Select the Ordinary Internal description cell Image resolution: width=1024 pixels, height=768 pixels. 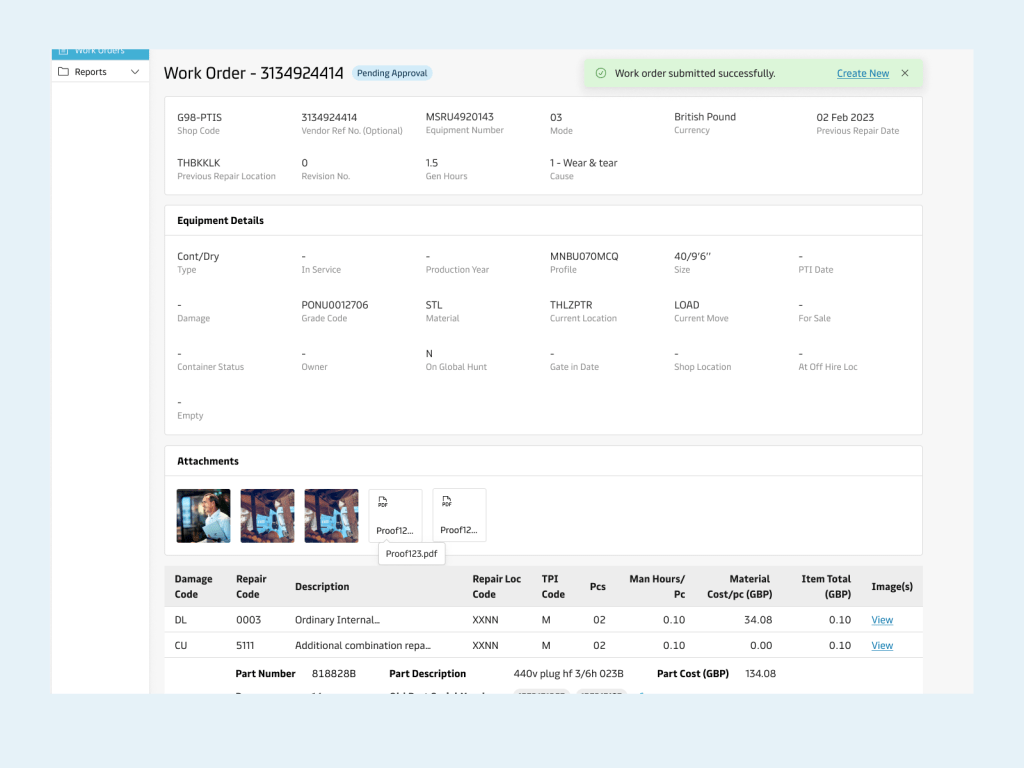point(337,620)
